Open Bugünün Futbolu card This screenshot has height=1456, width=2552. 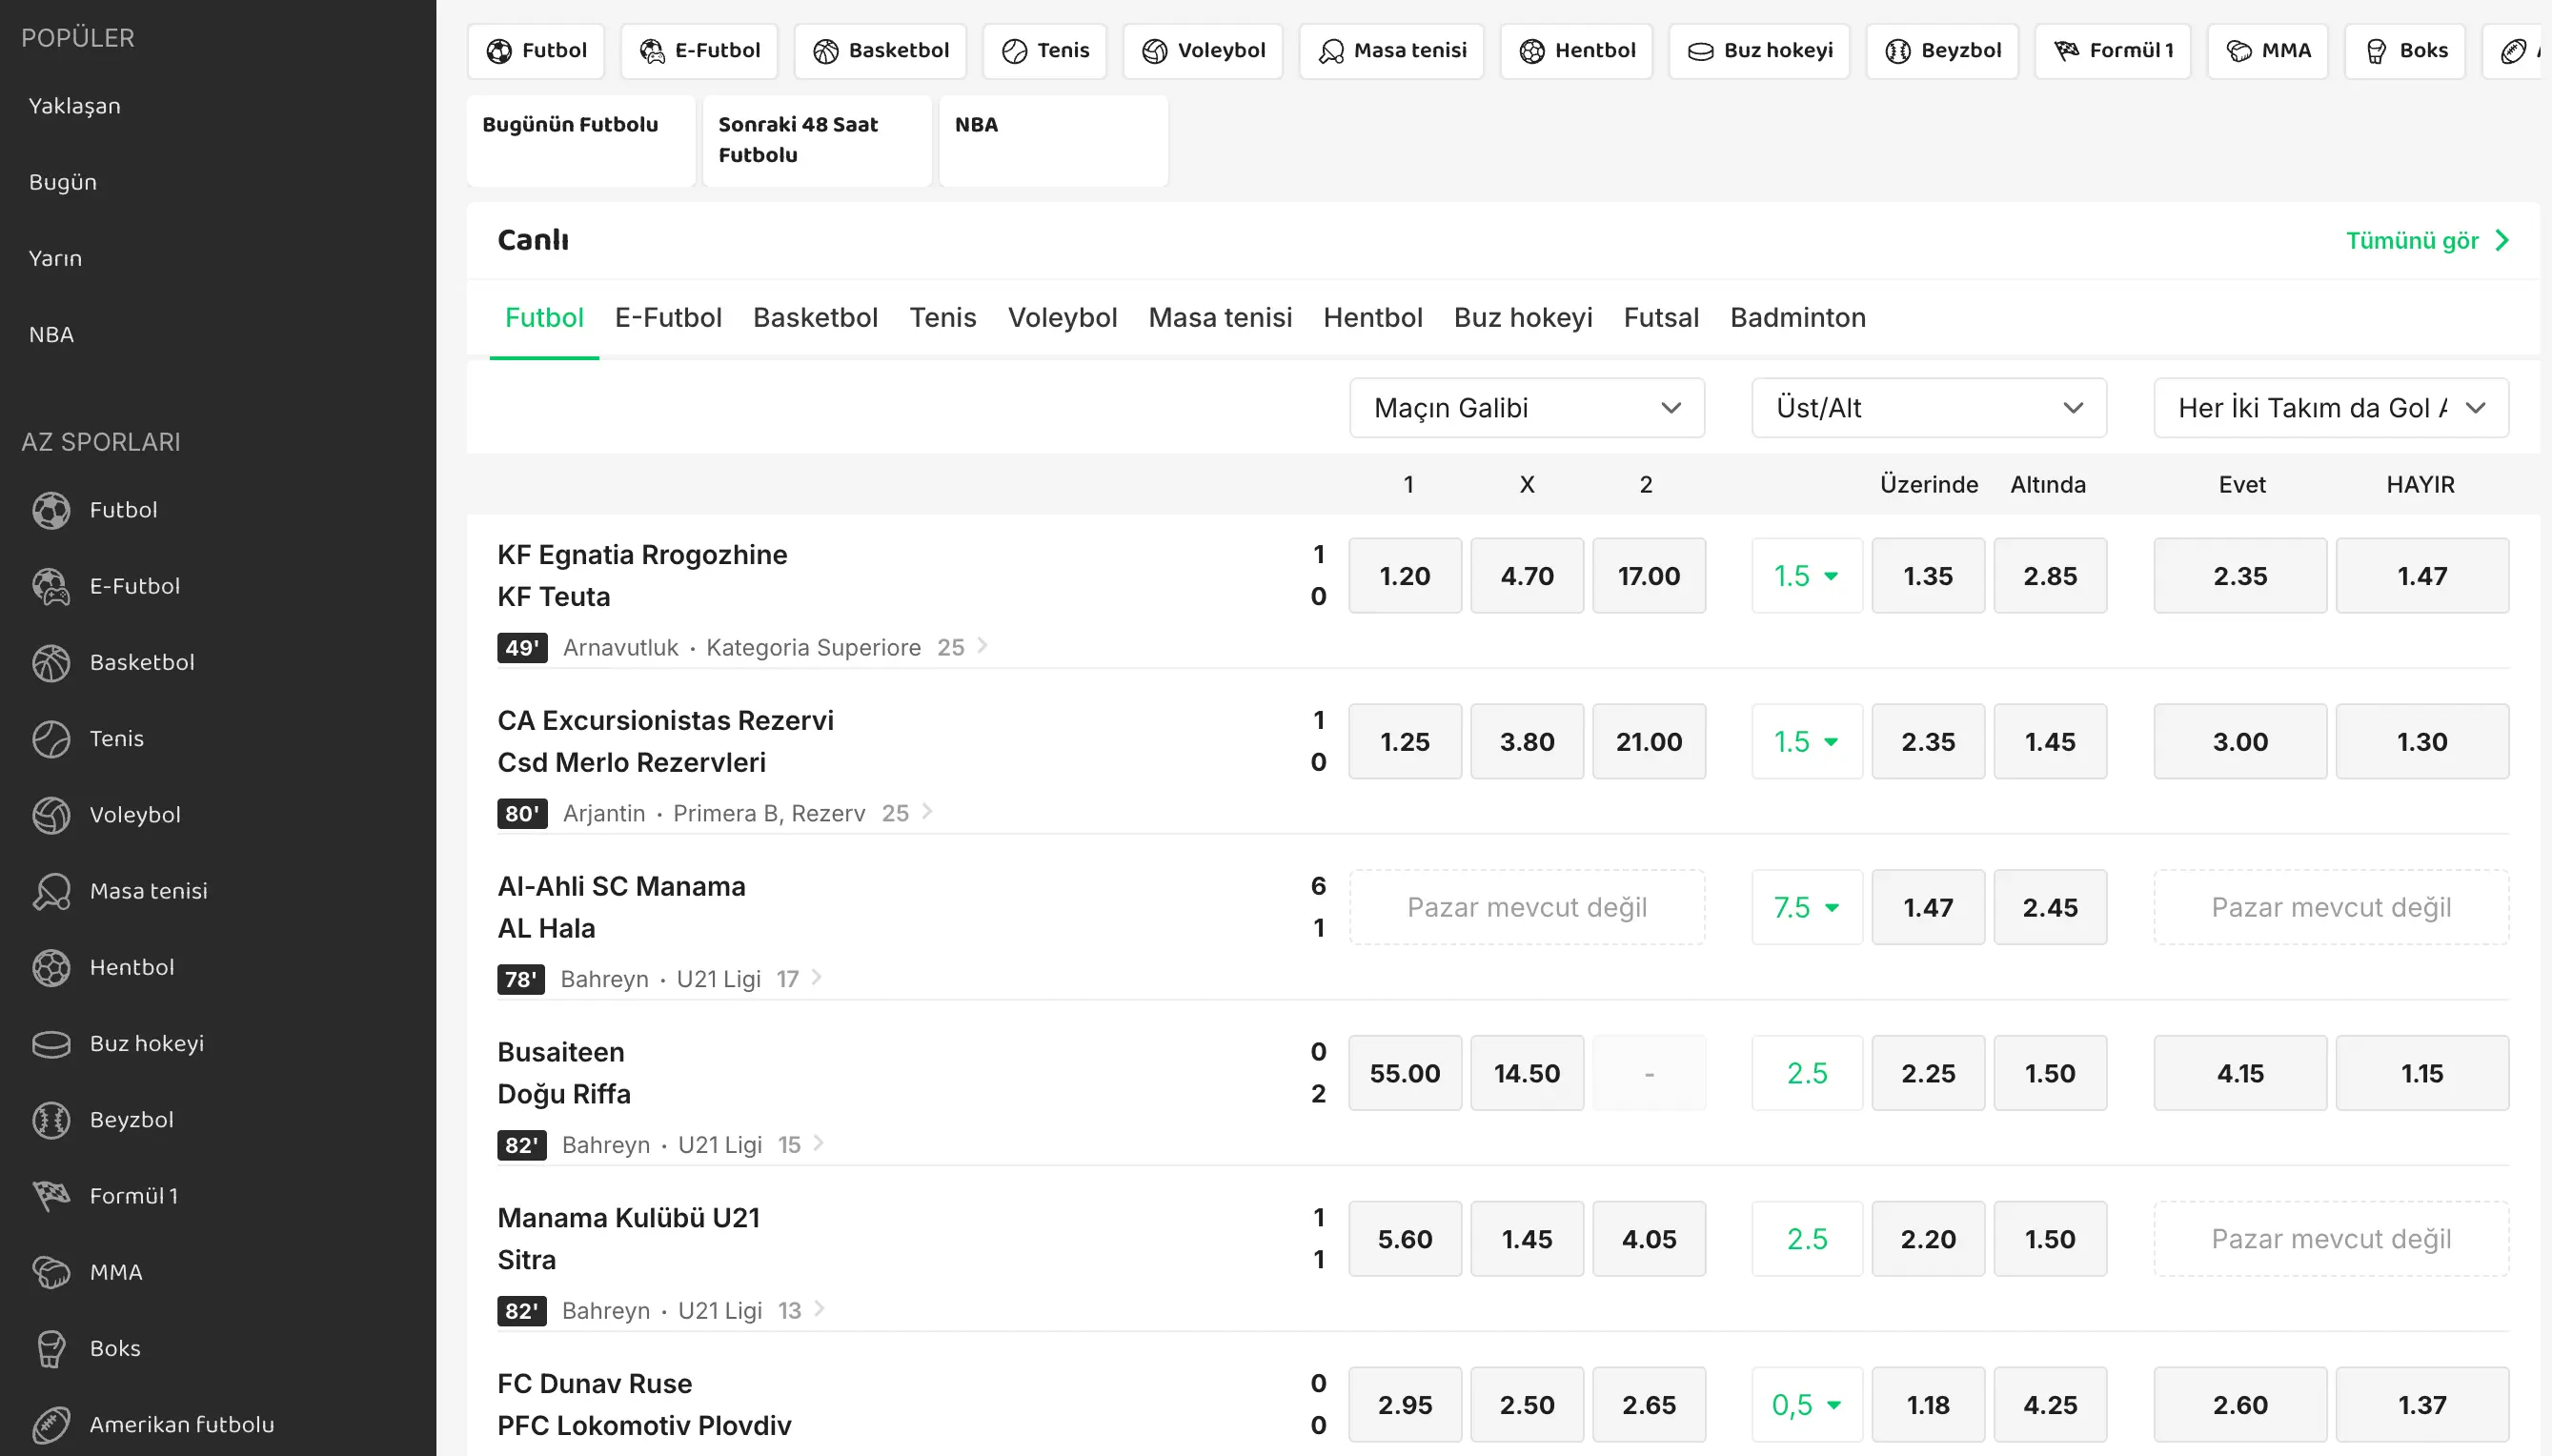[580, 139]
